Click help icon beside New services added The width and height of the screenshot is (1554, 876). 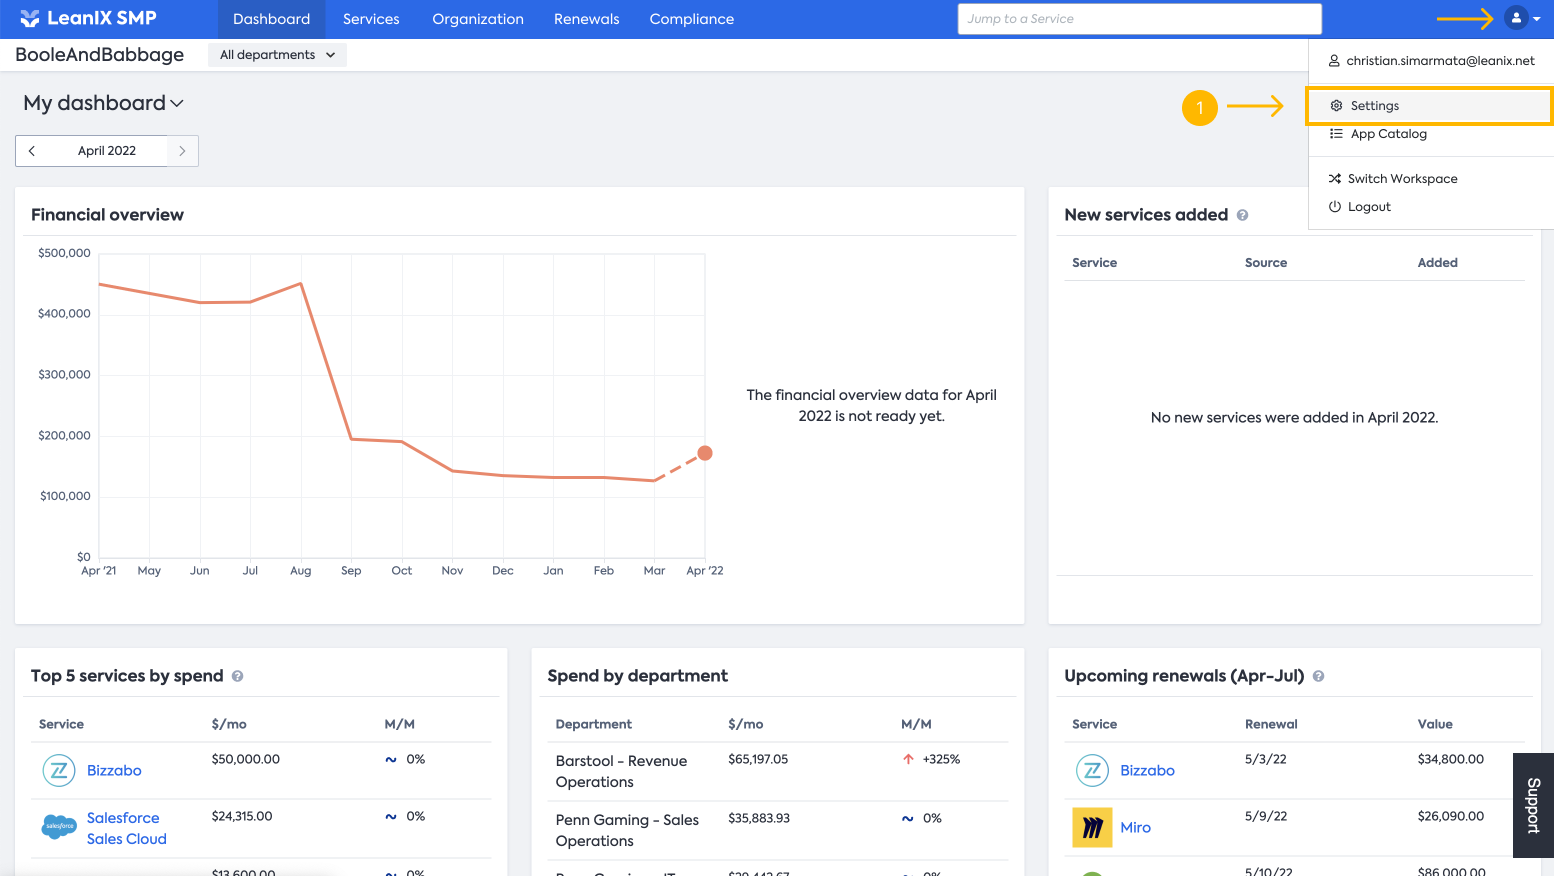[1242, 215]
